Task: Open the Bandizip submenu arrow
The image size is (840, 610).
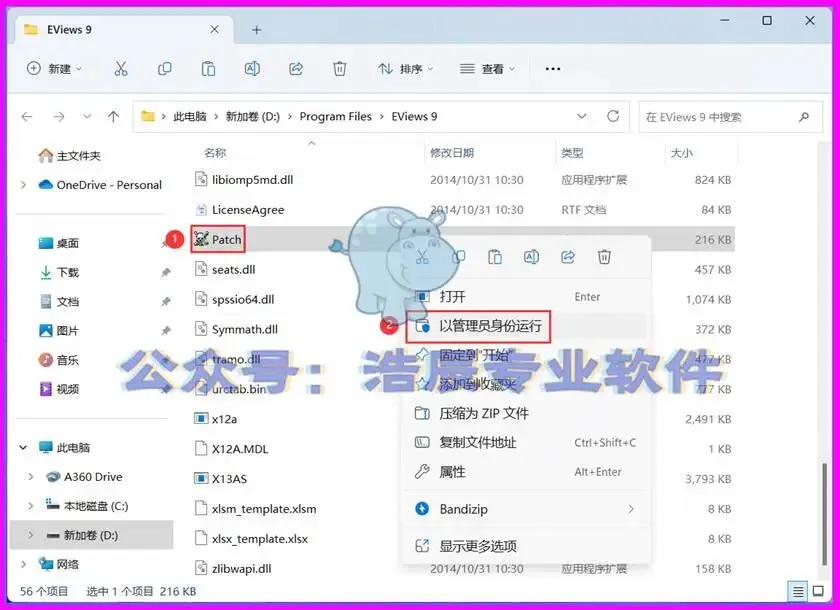Action: click(631, 509)
